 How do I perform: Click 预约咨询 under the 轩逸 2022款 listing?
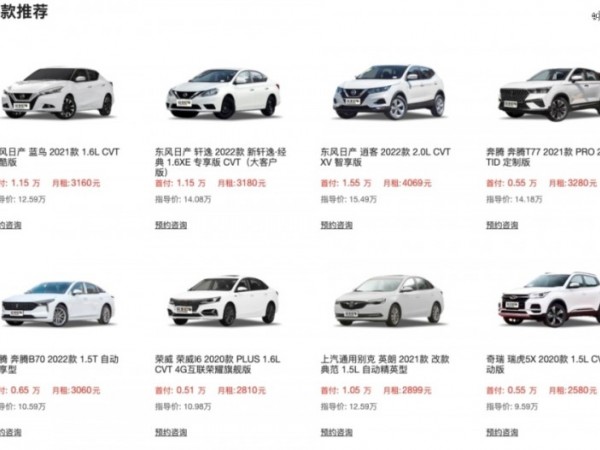tap(171, 225)
